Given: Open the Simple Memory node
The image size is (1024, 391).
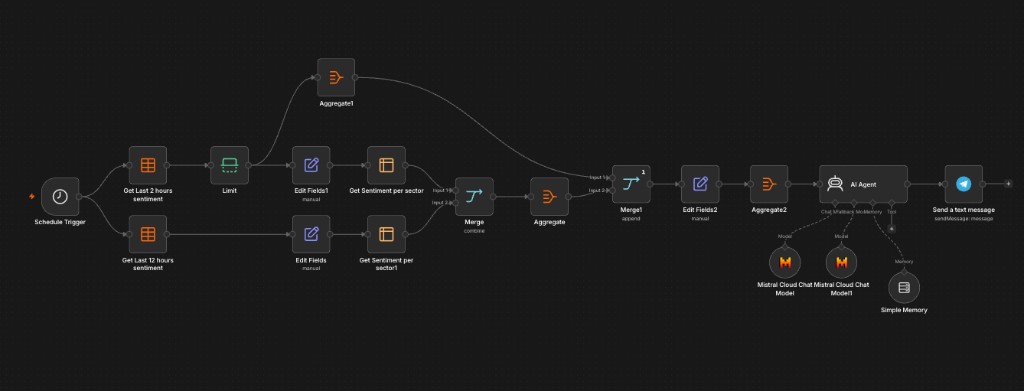Looking at the screenshot, I should (904, 287).
